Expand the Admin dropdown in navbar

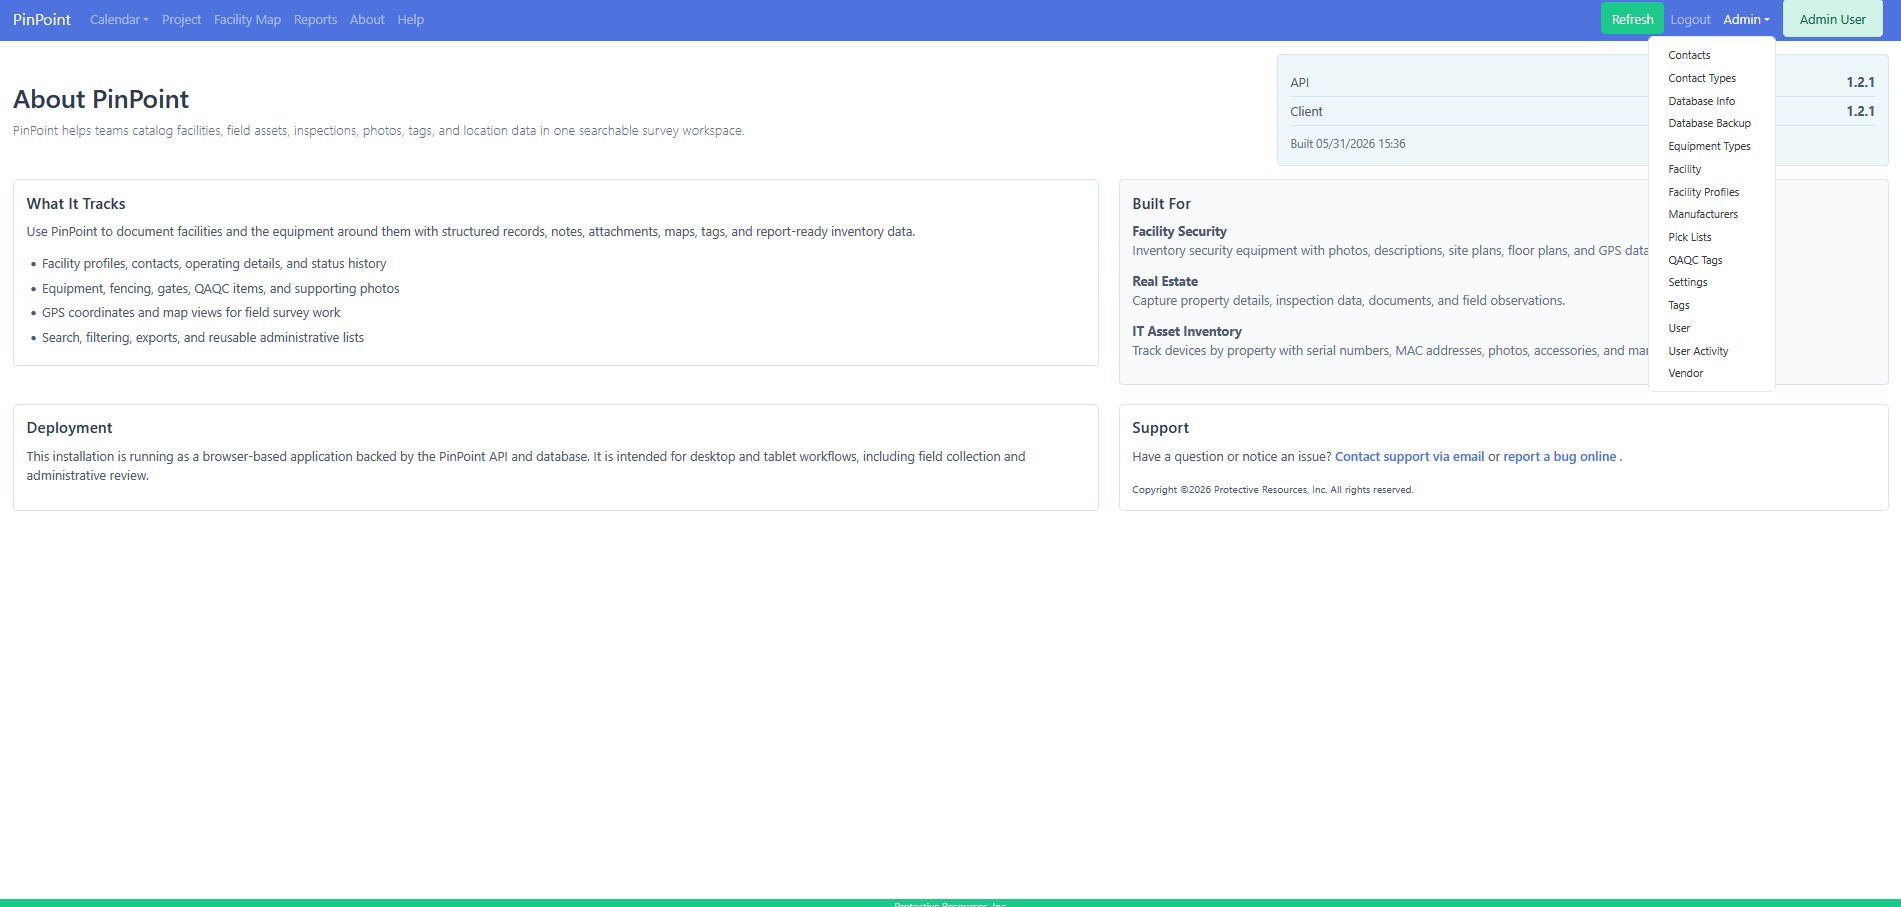point(1746,20)
